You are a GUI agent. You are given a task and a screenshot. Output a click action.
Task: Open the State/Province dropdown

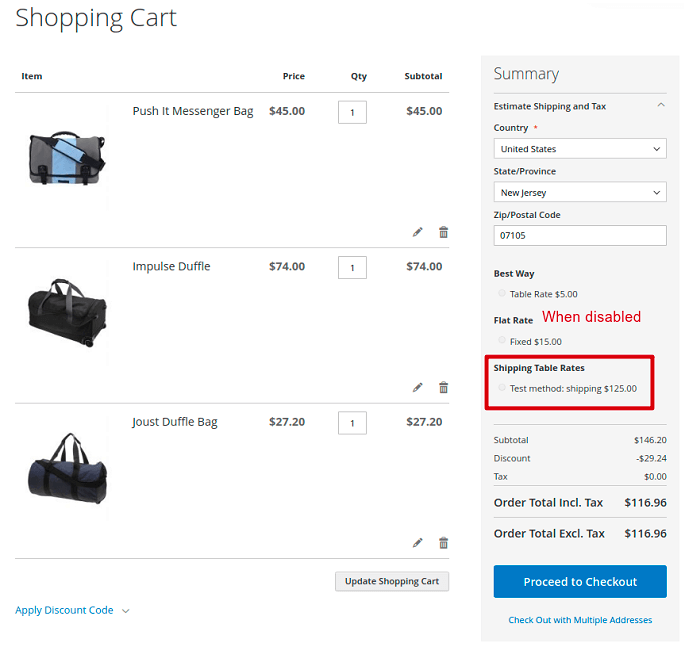pyautogui.click(x=579, y=192)
